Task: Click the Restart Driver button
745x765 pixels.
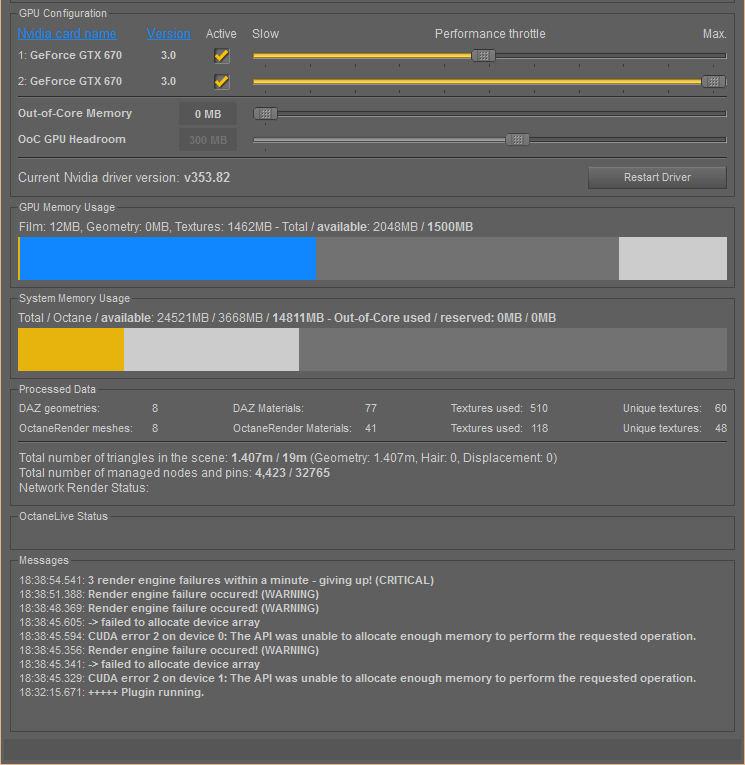Action: 657,178
